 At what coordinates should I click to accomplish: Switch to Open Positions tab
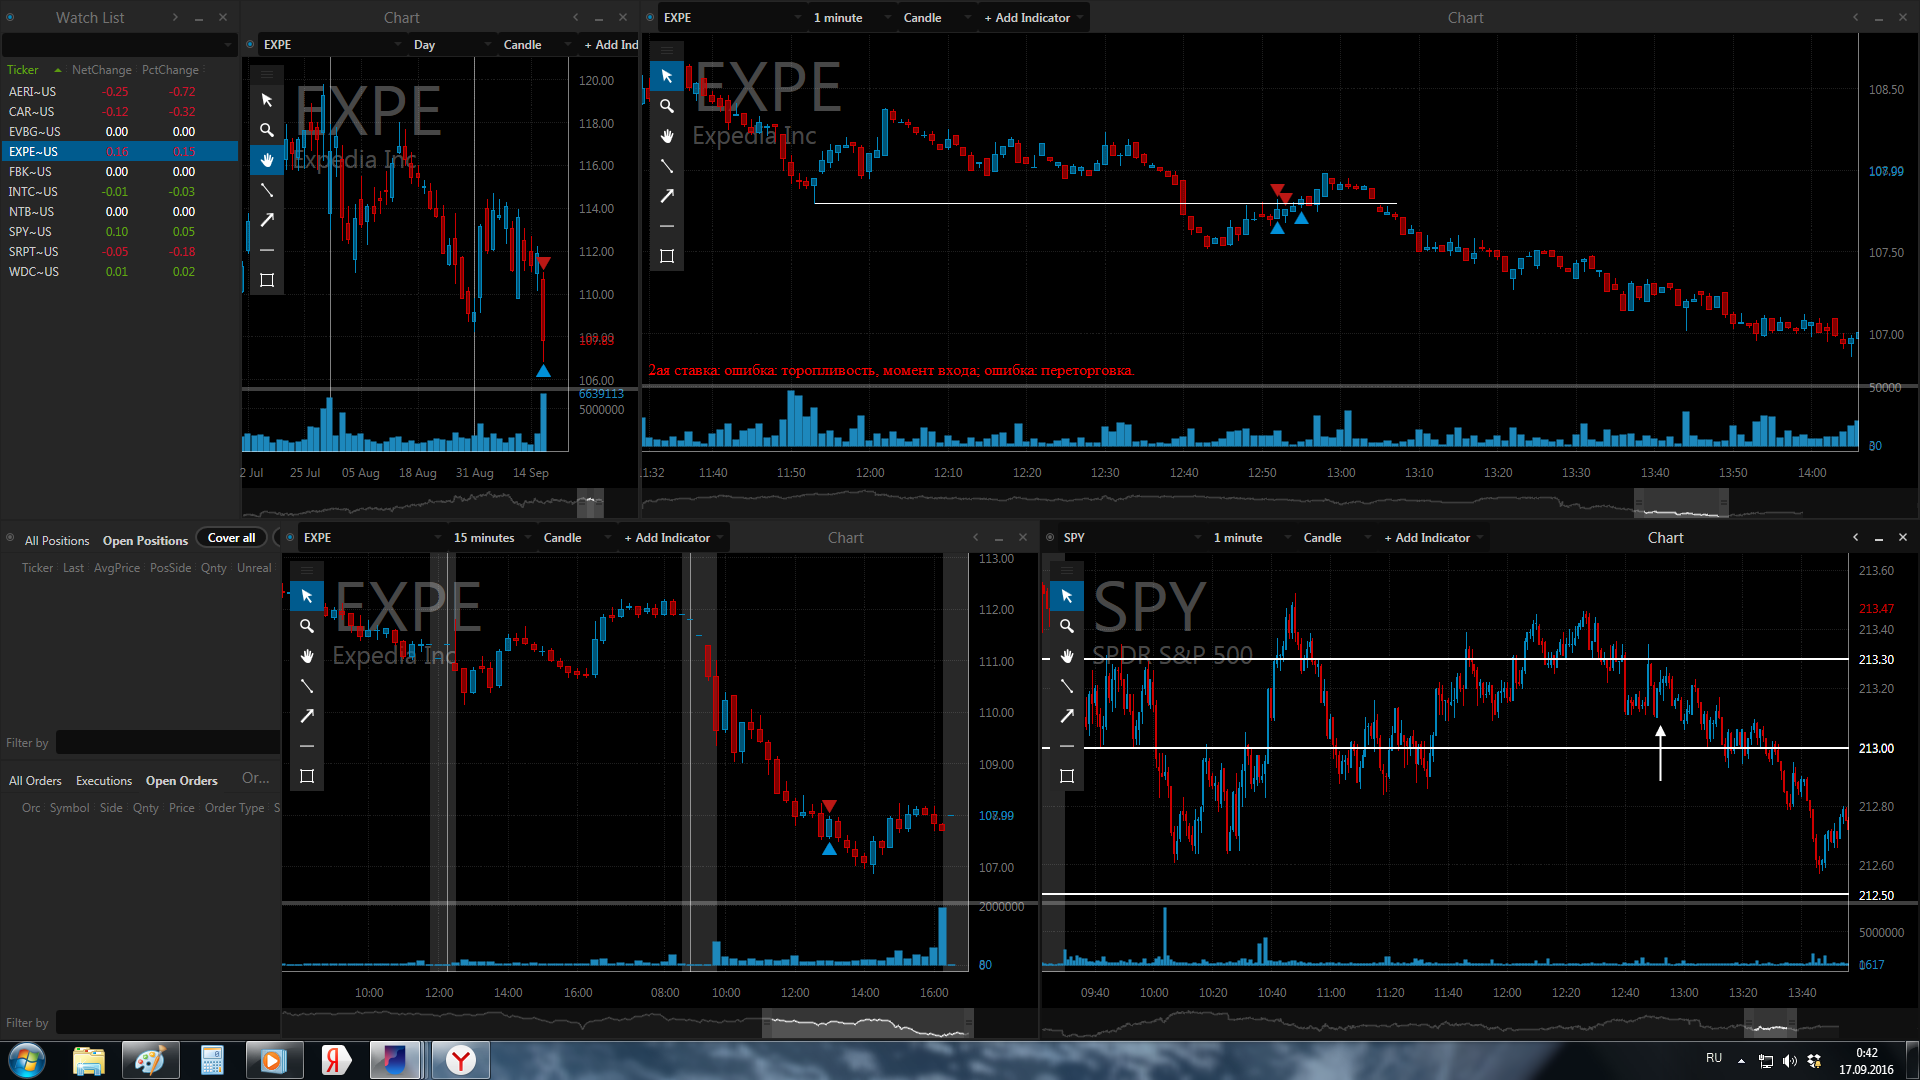145,540
